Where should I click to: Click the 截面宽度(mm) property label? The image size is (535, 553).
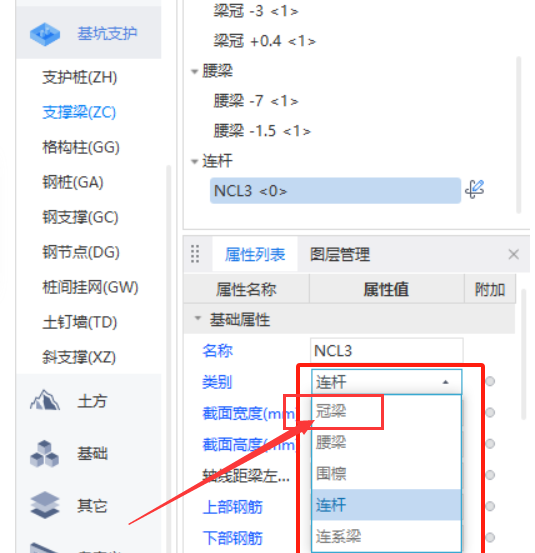(249, 413)
